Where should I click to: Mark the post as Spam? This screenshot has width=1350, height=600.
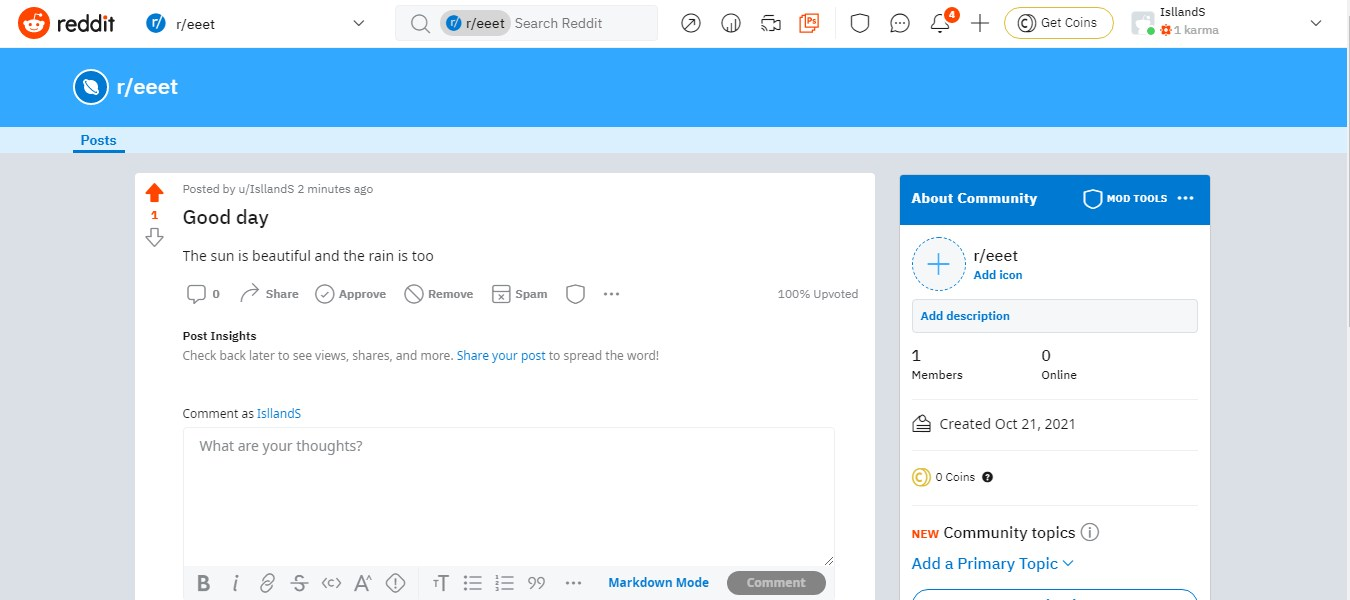520,294
